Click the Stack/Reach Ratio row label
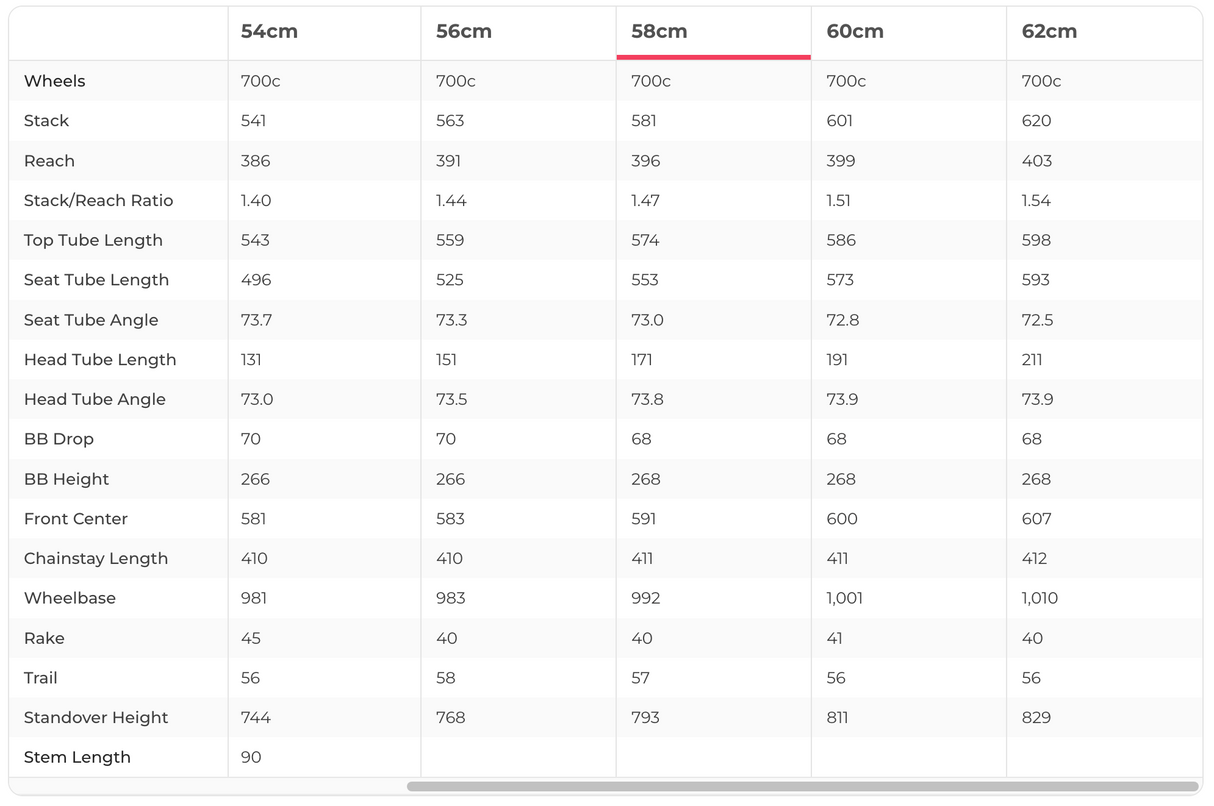Image resolution: width=1214 pixels, height=806 pixels. (98, 200)
